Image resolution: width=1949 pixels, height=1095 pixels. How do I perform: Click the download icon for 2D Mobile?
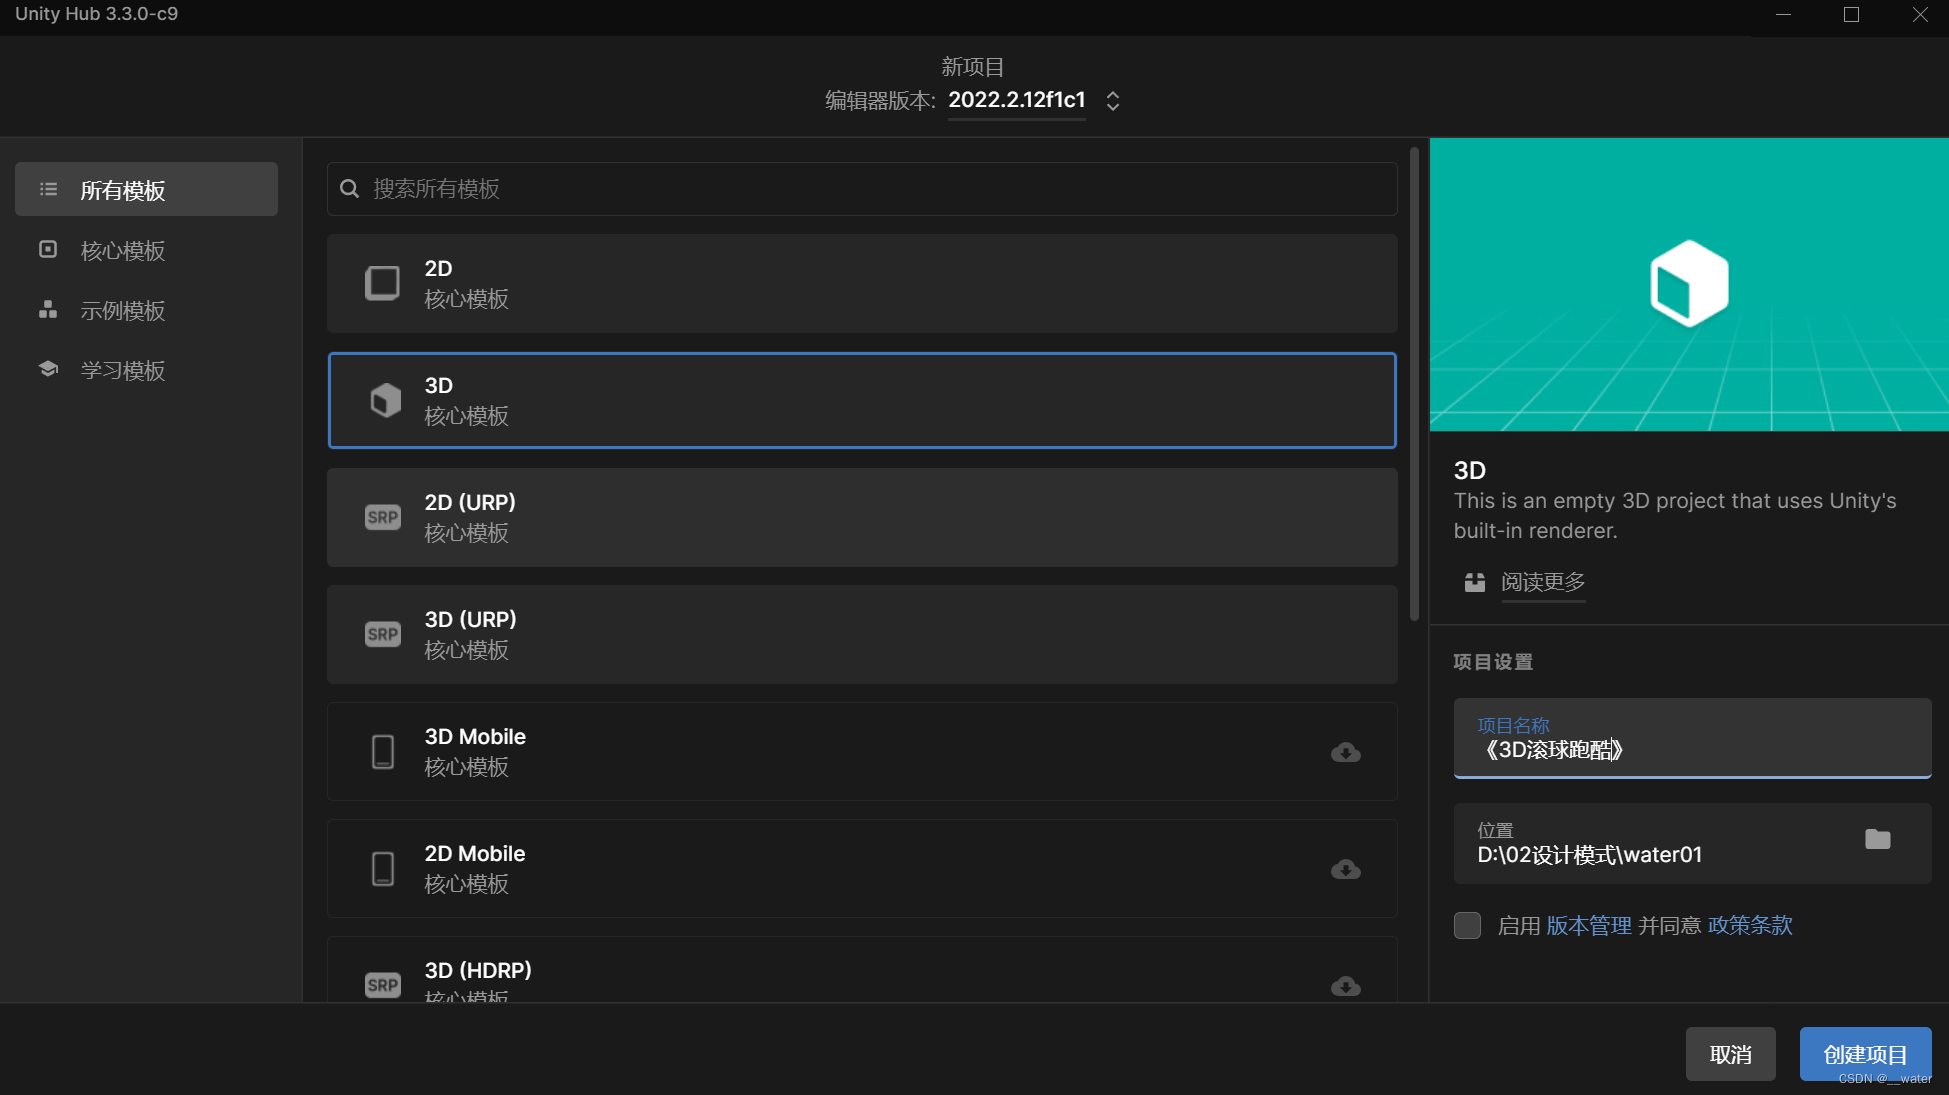pos(1345,869)
